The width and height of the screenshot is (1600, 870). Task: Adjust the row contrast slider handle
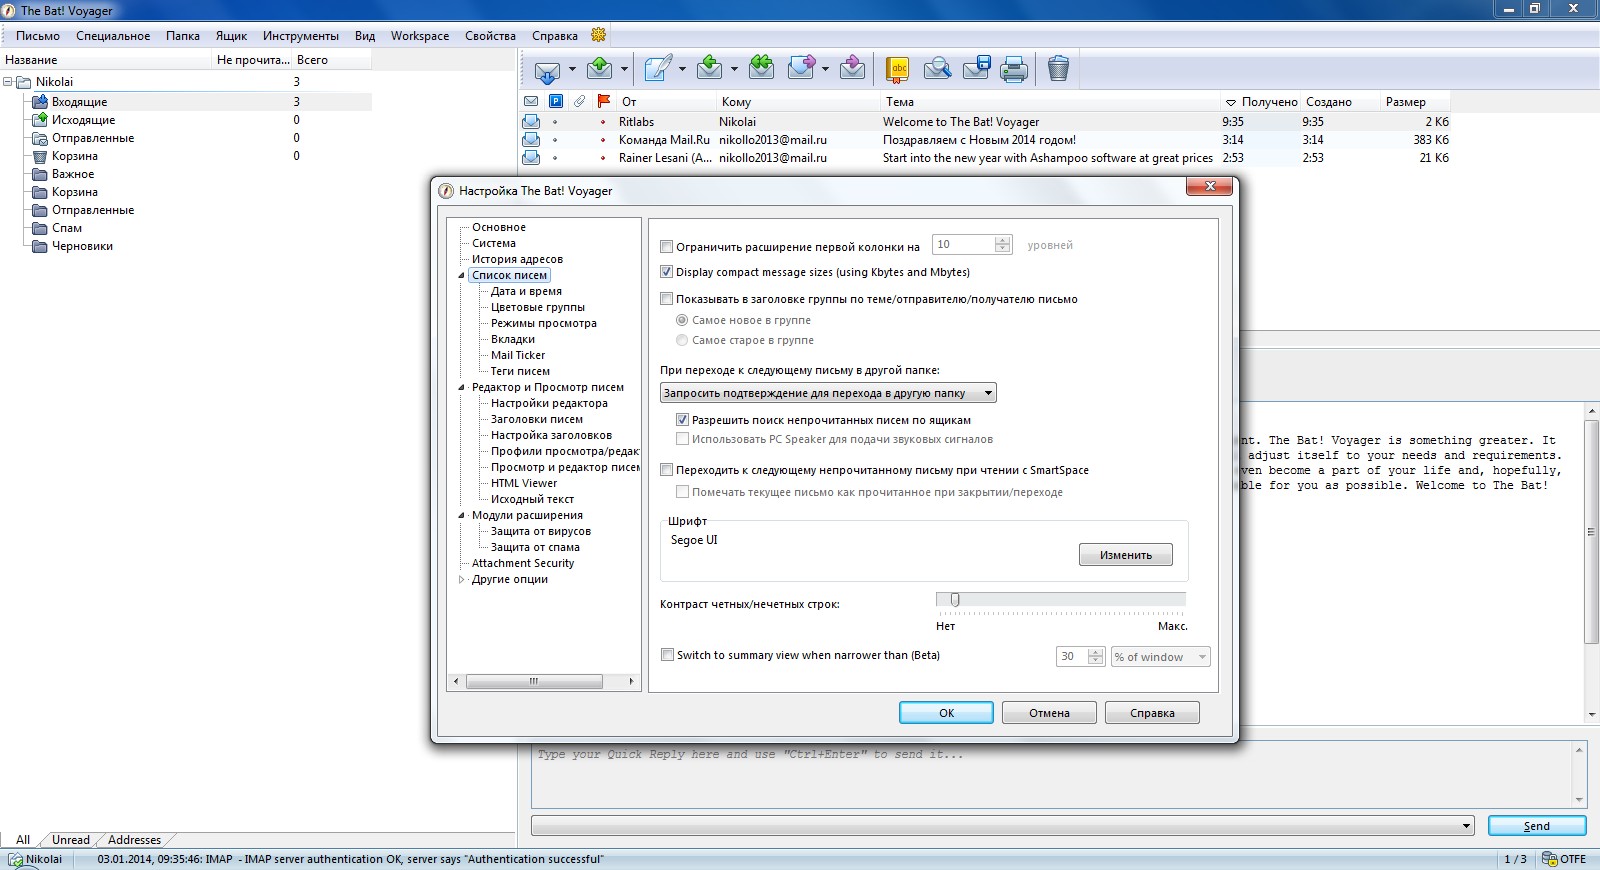[x=955, y=600]
